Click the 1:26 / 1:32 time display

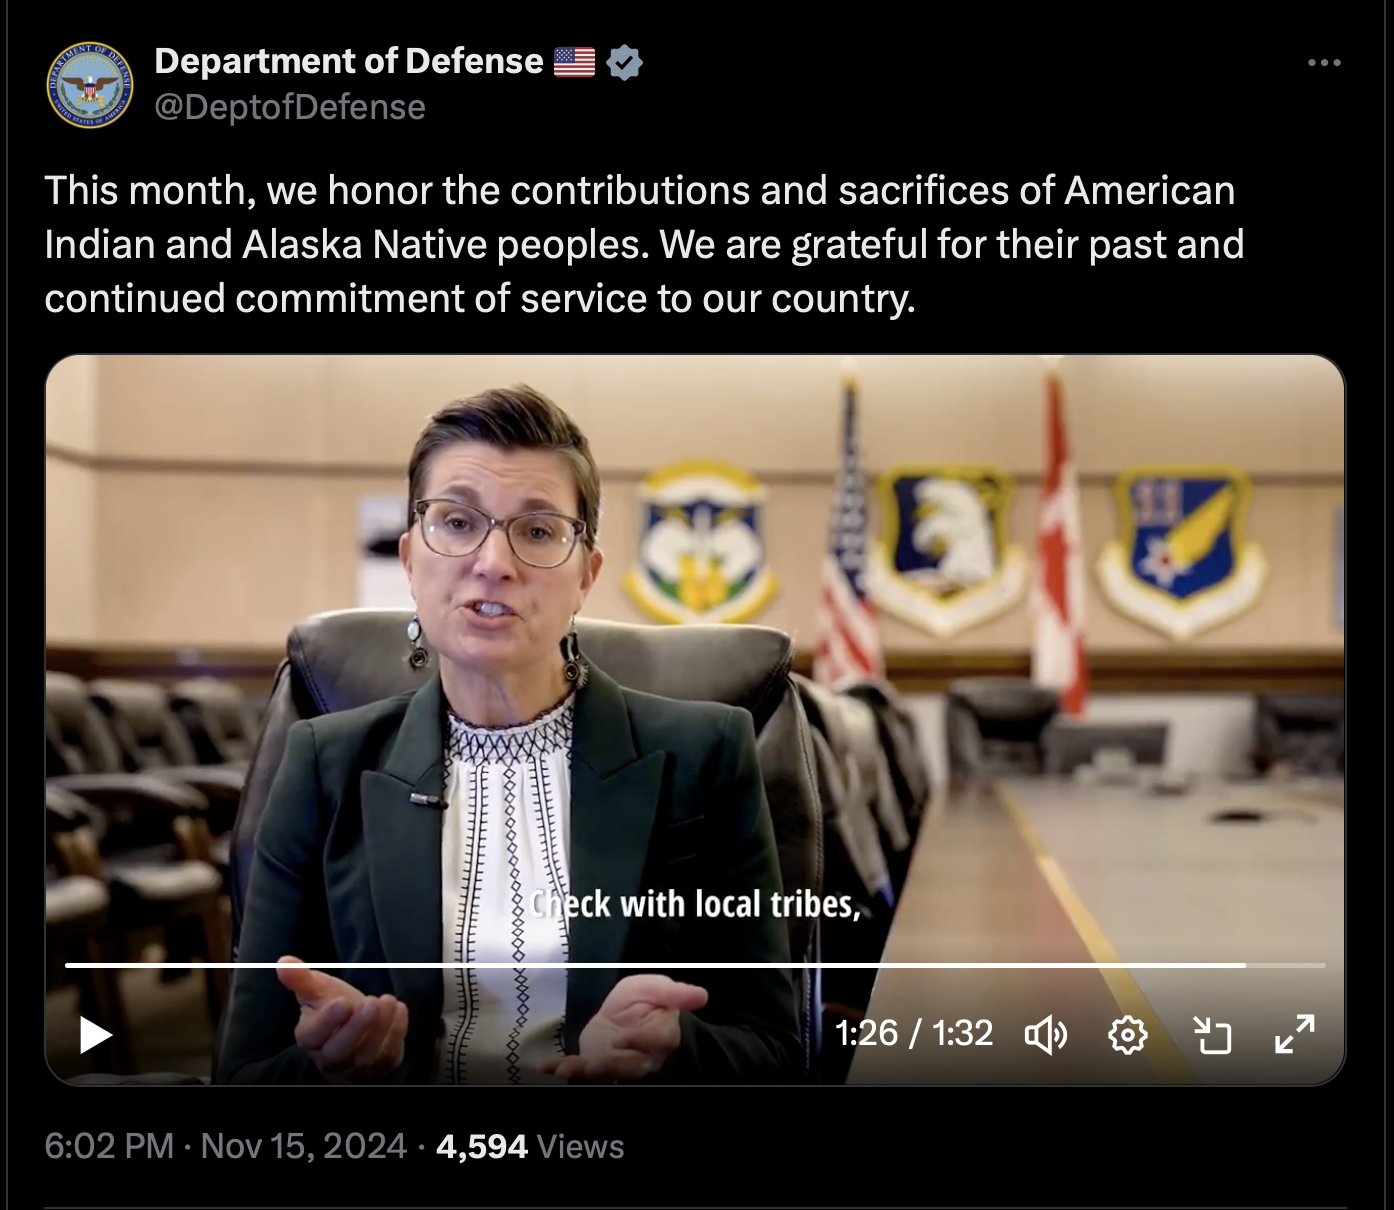tap(914, 1033)
